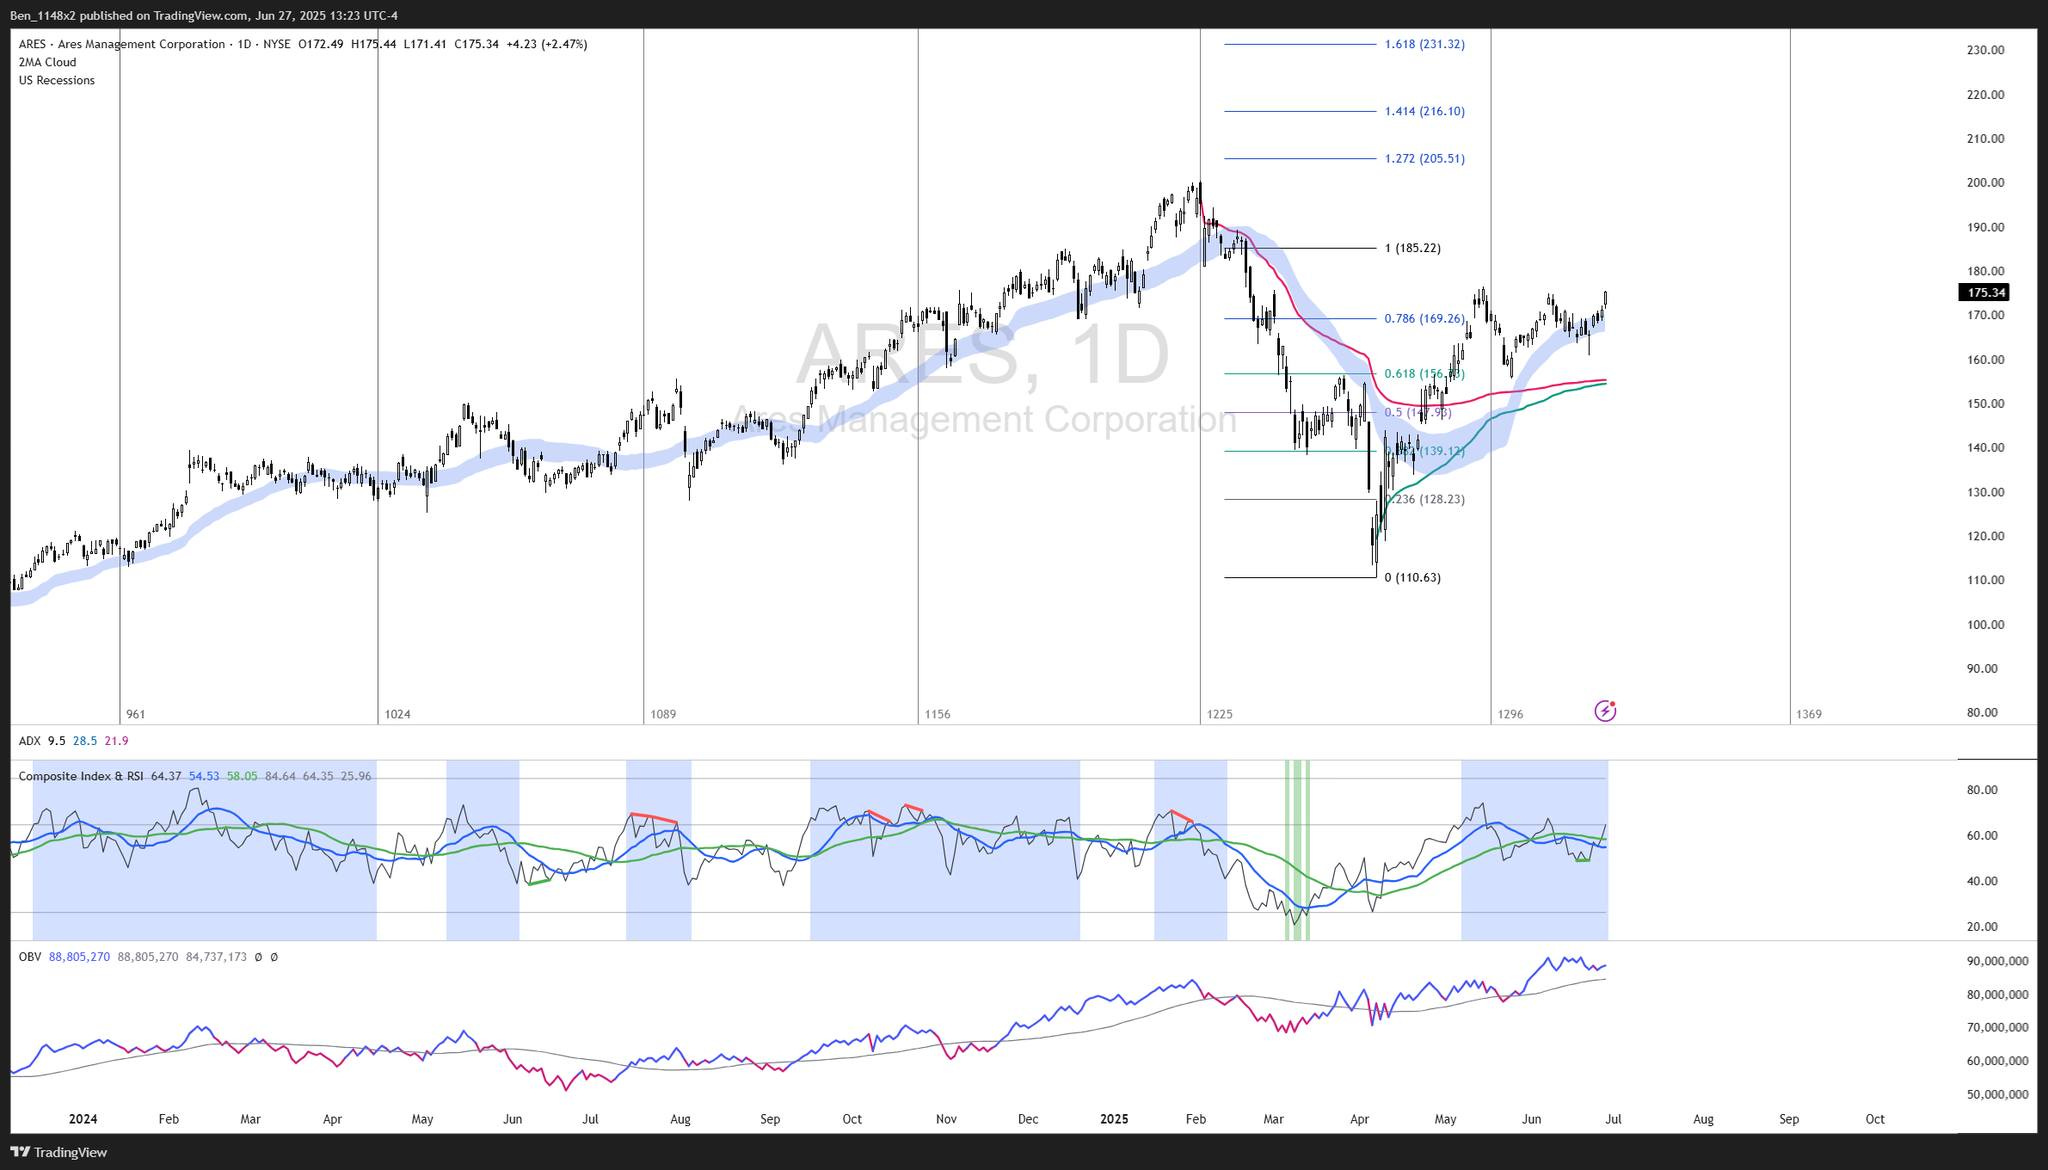Select the 1.414 (216.10) Fibonacci level label

[1424, 111]
